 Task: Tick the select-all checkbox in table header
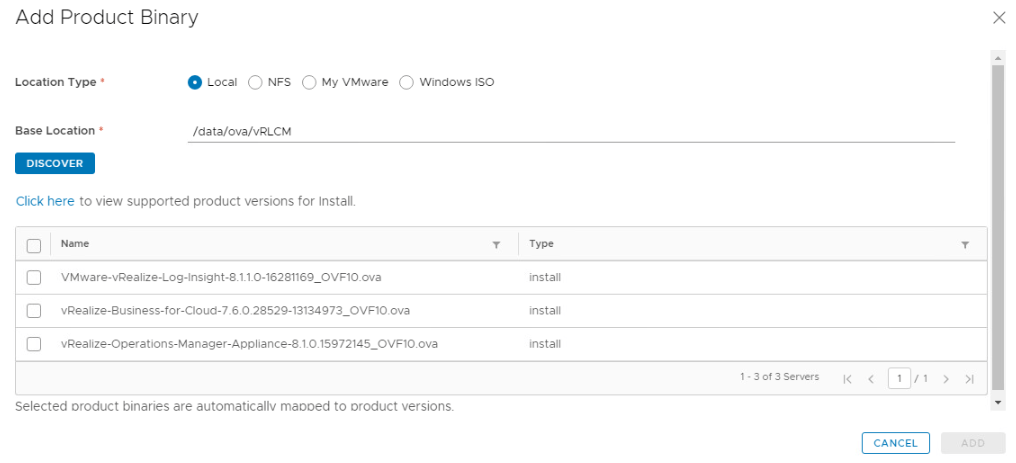[x=34, y=245]
